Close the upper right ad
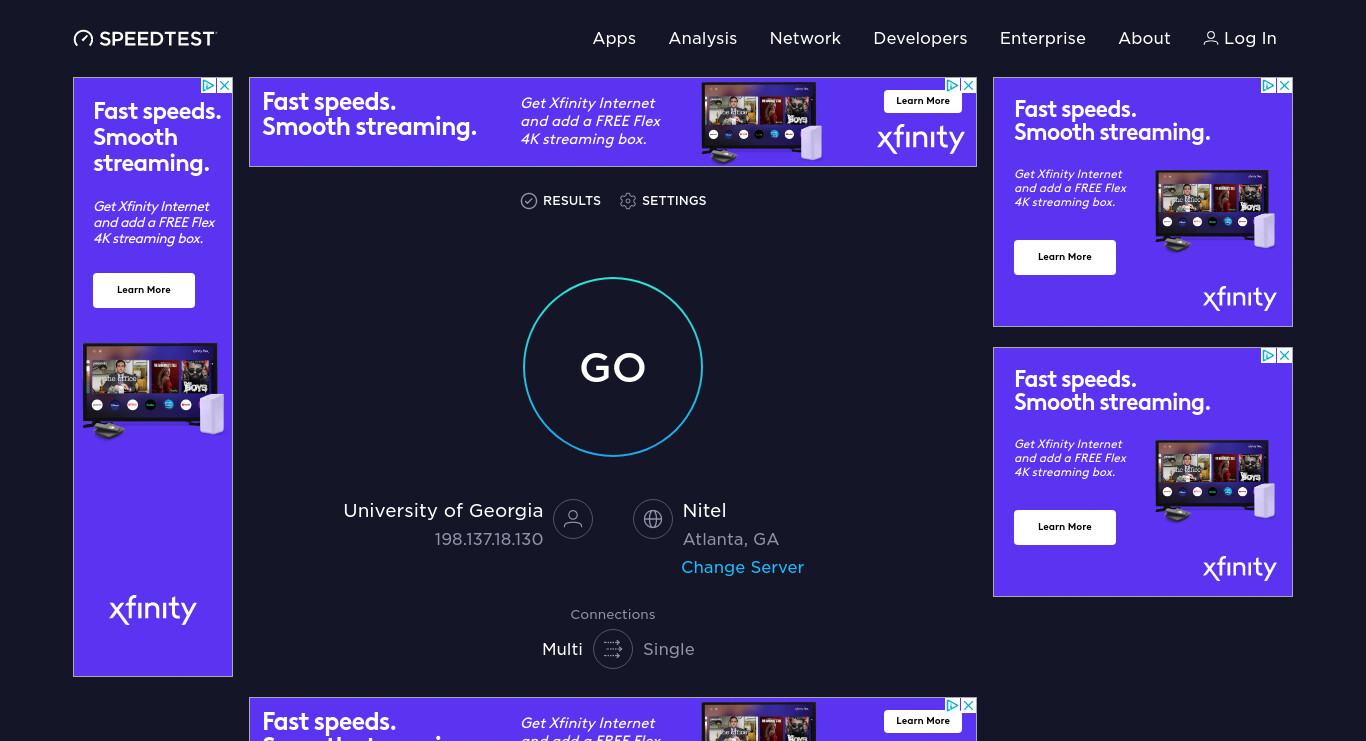 click(x=1285, y=86)
